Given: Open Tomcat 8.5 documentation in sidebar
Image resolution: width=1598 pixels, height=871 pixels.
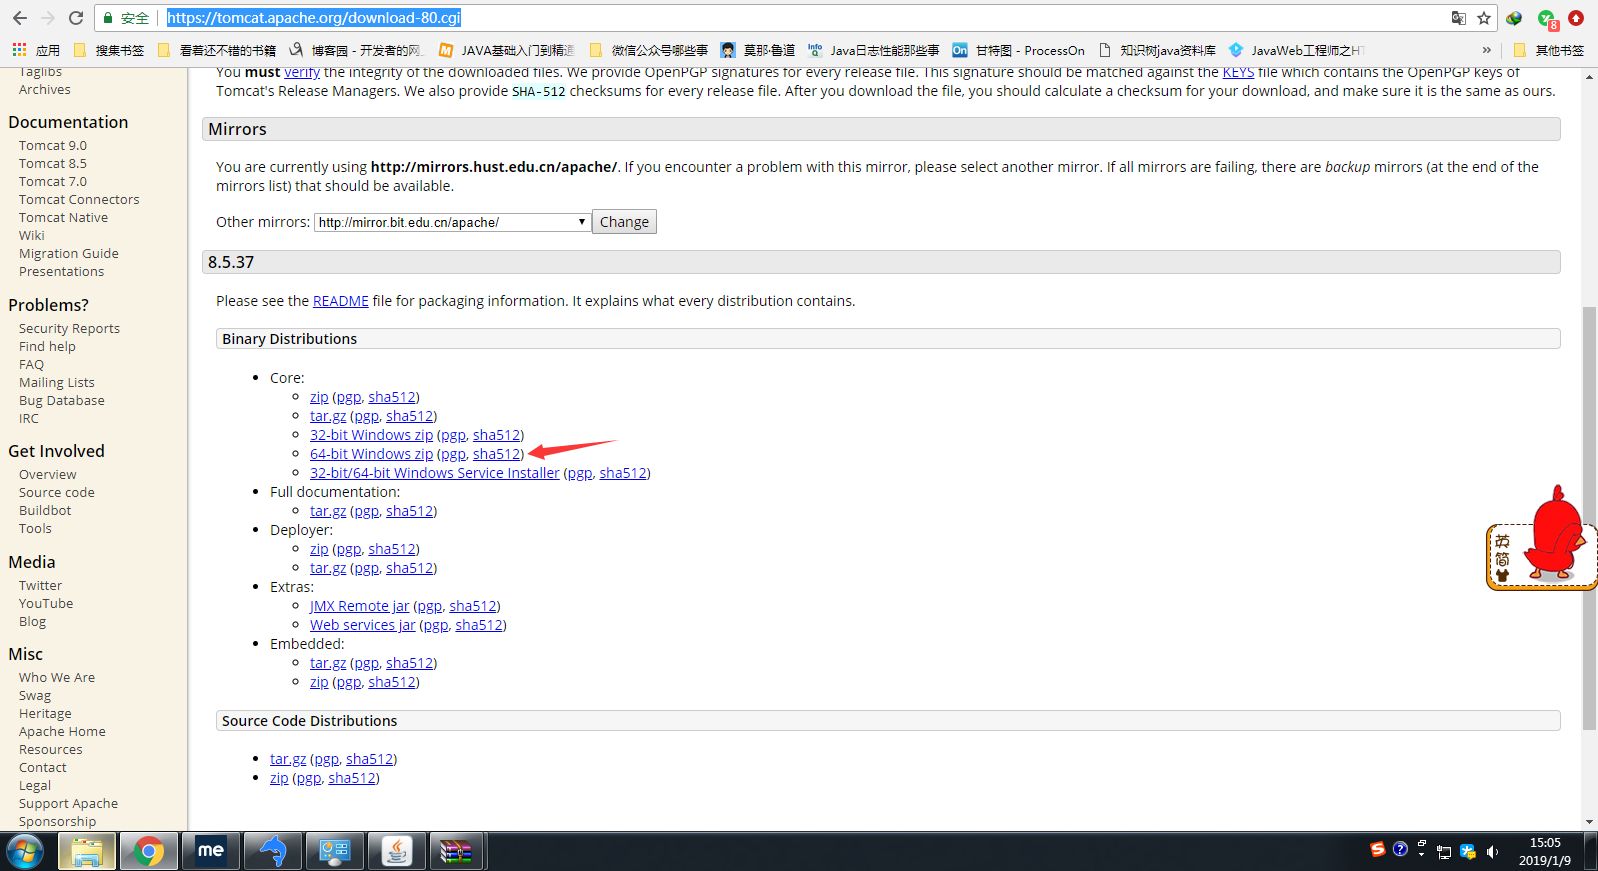Looking at the screenshot, I should pos(53,164).
